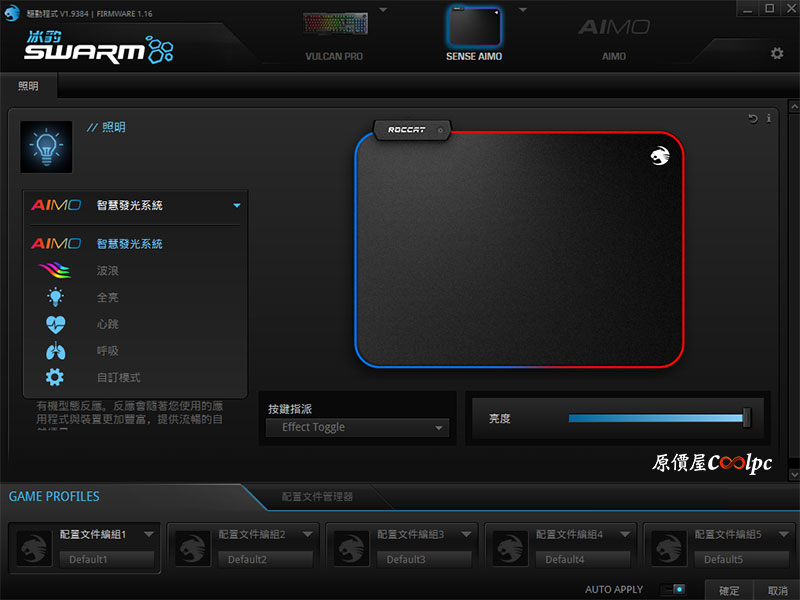
Task: Click the Swarm logo in the header
Action: [x=99, y=47]
